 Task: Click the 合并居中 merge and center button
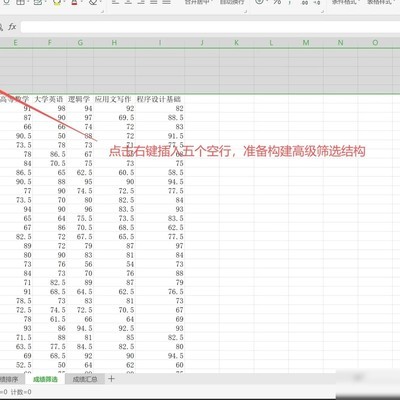[x=199, y=2]
